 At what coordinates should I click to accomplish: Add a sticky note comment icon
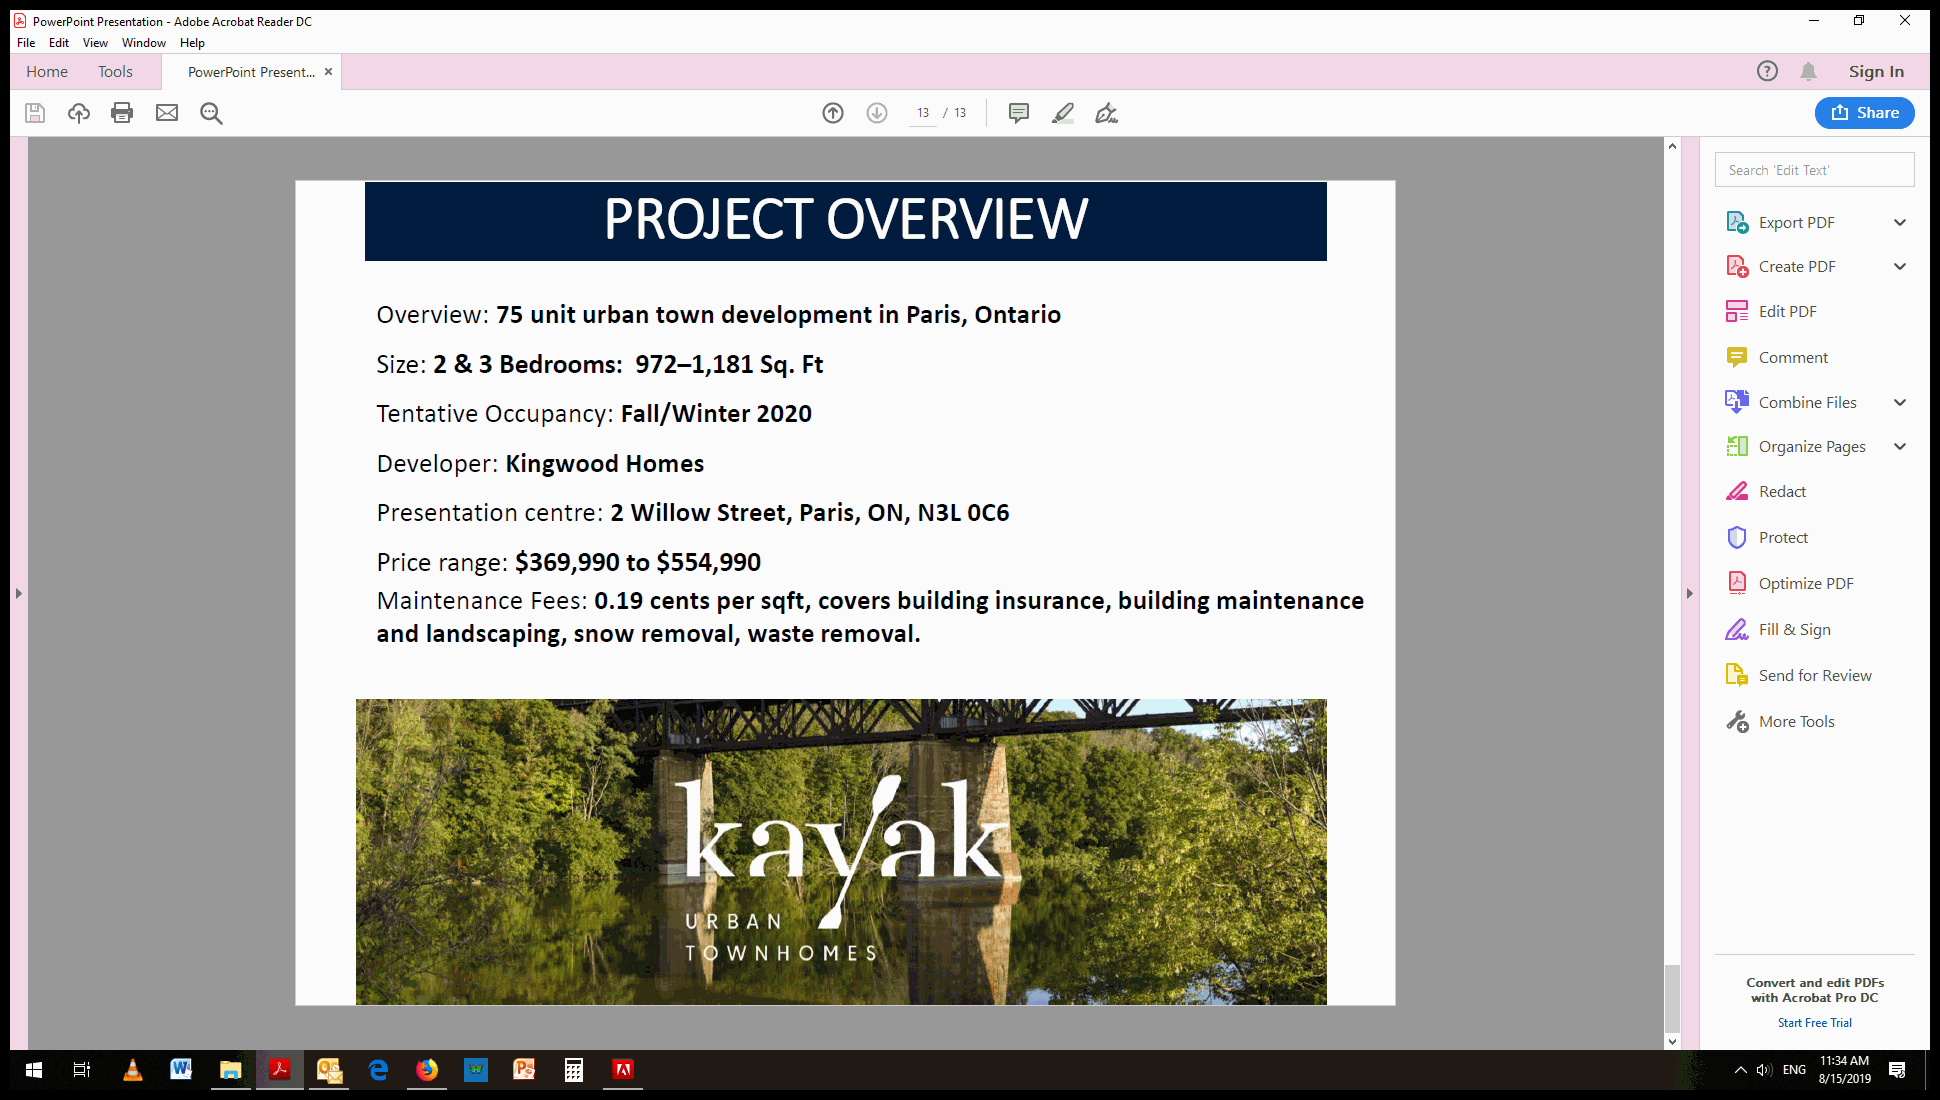[x=1019, y=113]
